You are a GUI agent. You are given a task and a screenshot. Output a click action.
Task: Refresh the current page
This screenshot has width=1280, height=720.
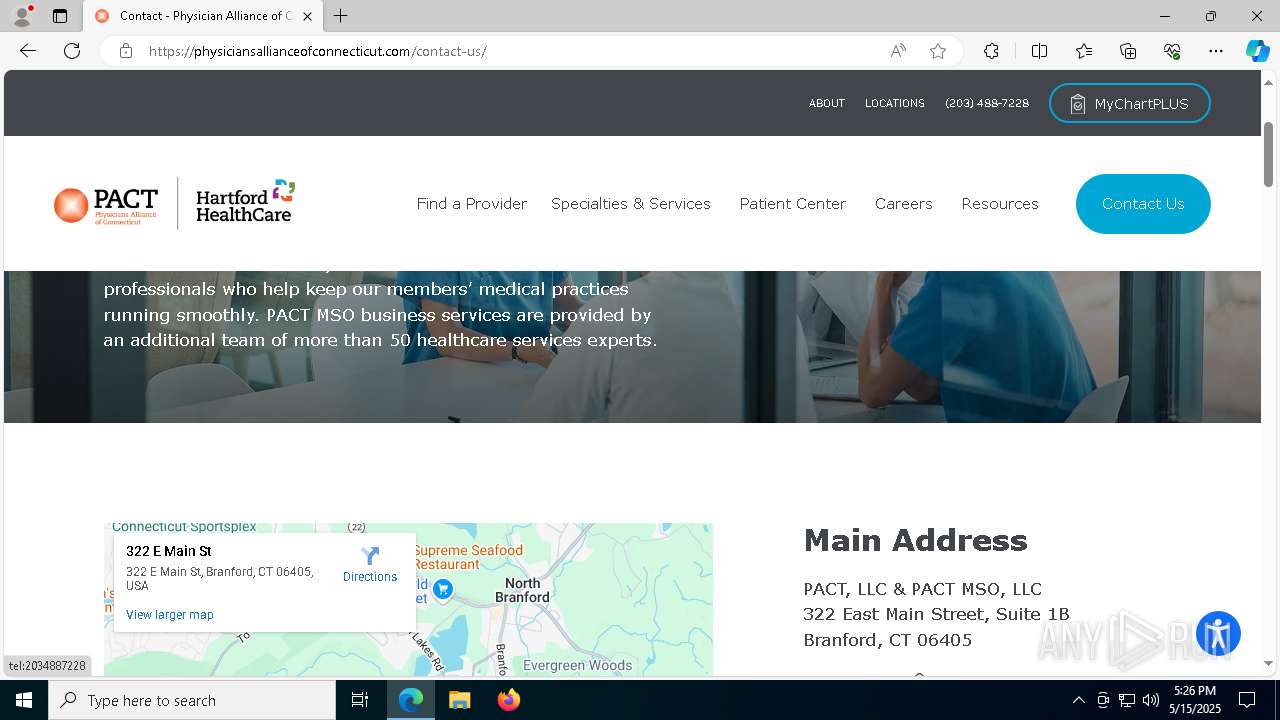[72, 51]
